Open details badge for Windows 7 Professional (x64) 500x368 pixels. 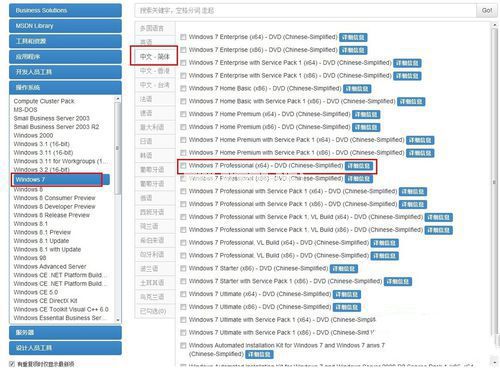pyautogui.click(x=359, y=166)
